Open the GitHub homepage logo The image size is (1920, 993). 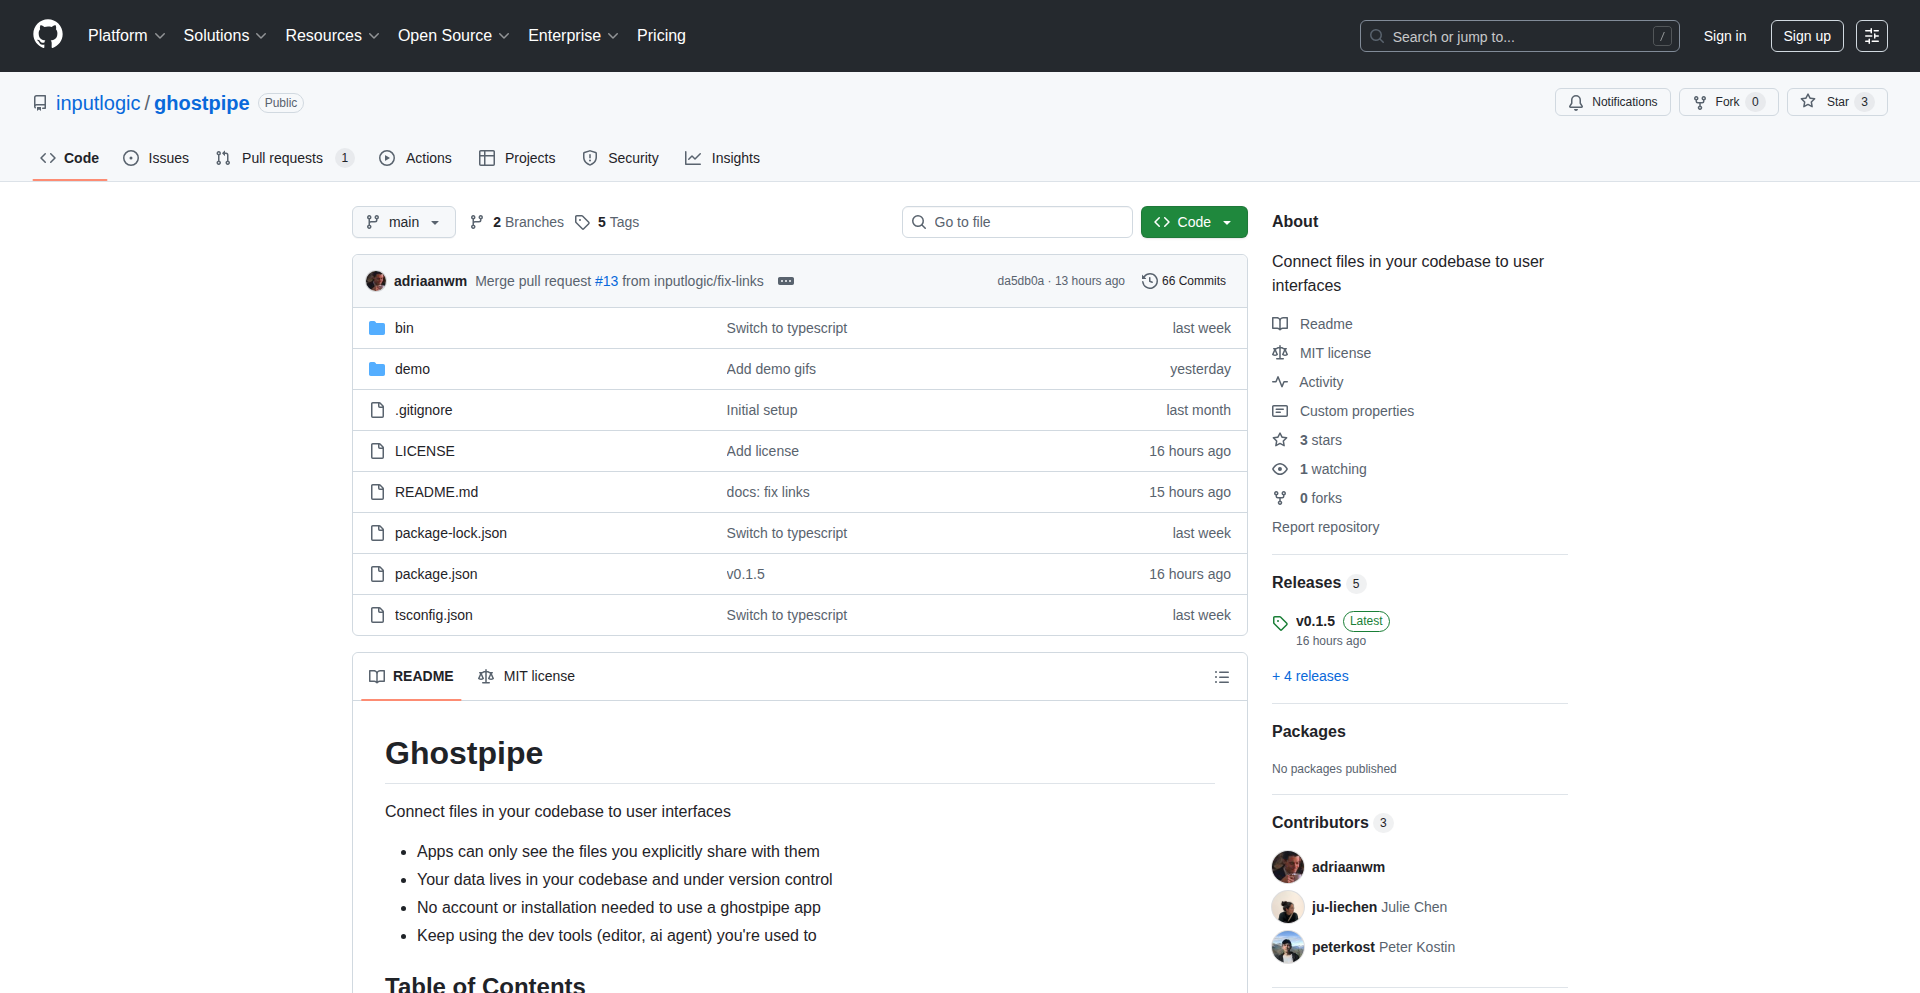48,35
